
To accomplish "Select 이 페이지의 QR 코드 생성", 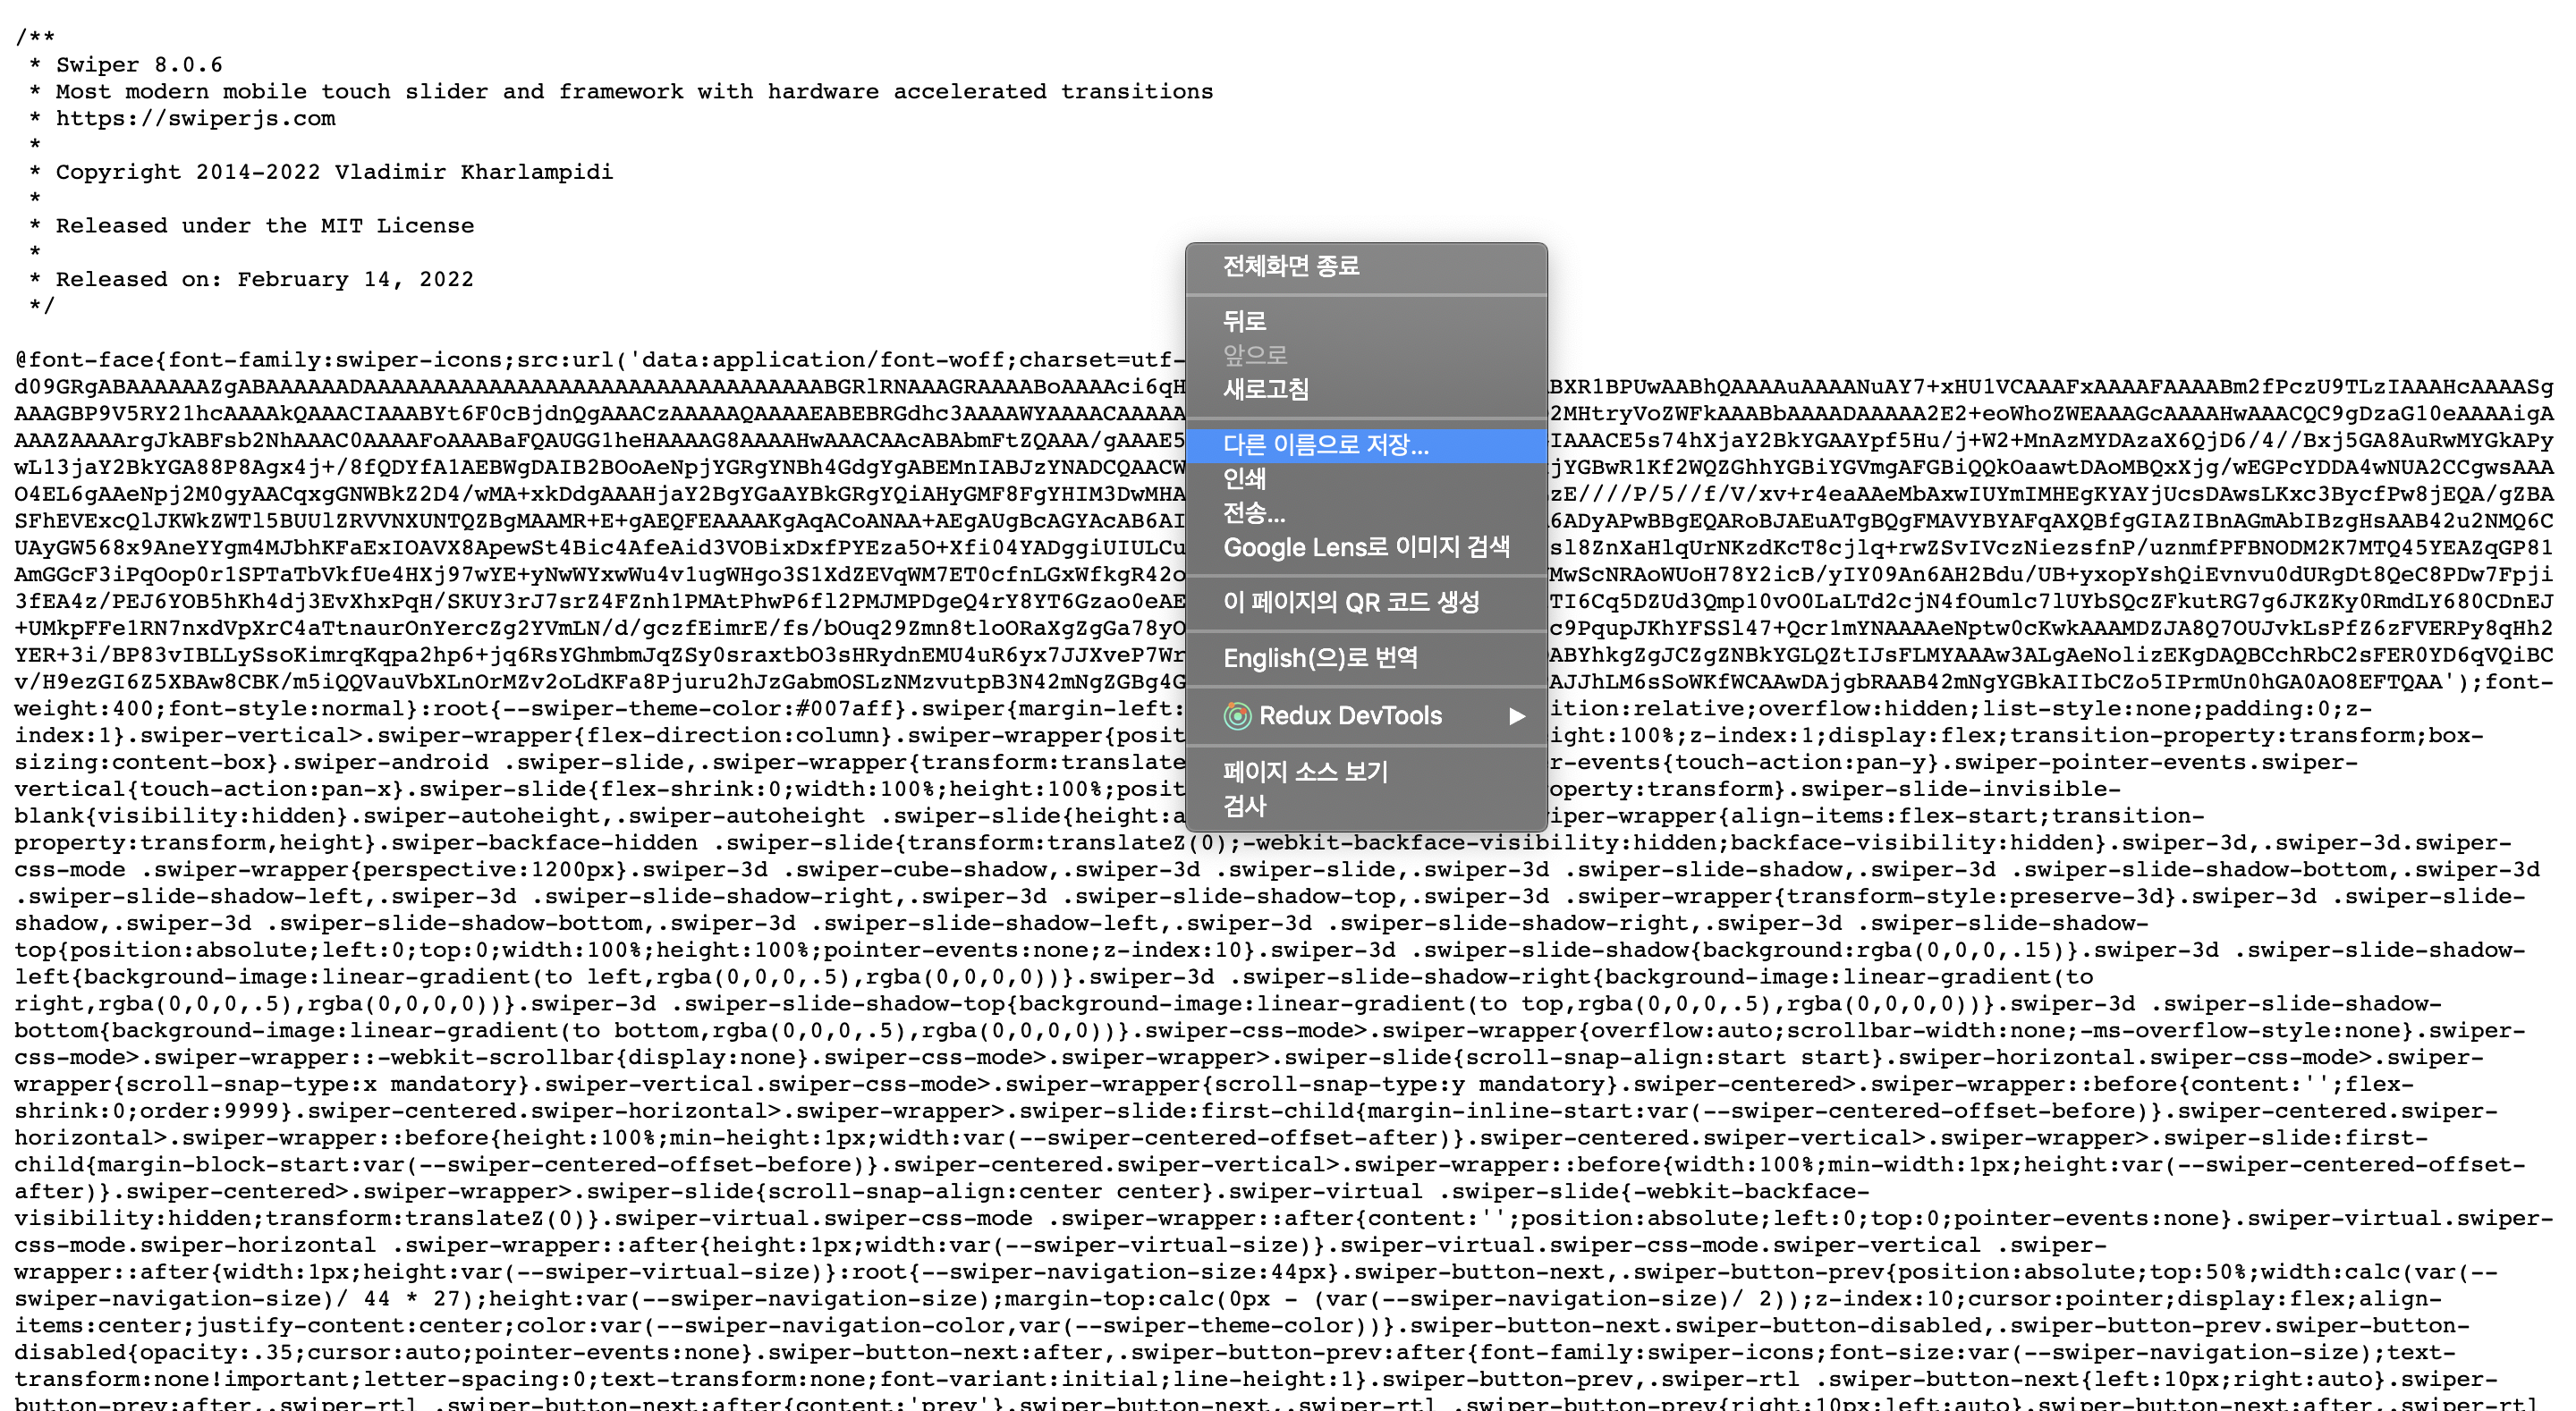I will pyautogui.click(x=1350, y=602).
